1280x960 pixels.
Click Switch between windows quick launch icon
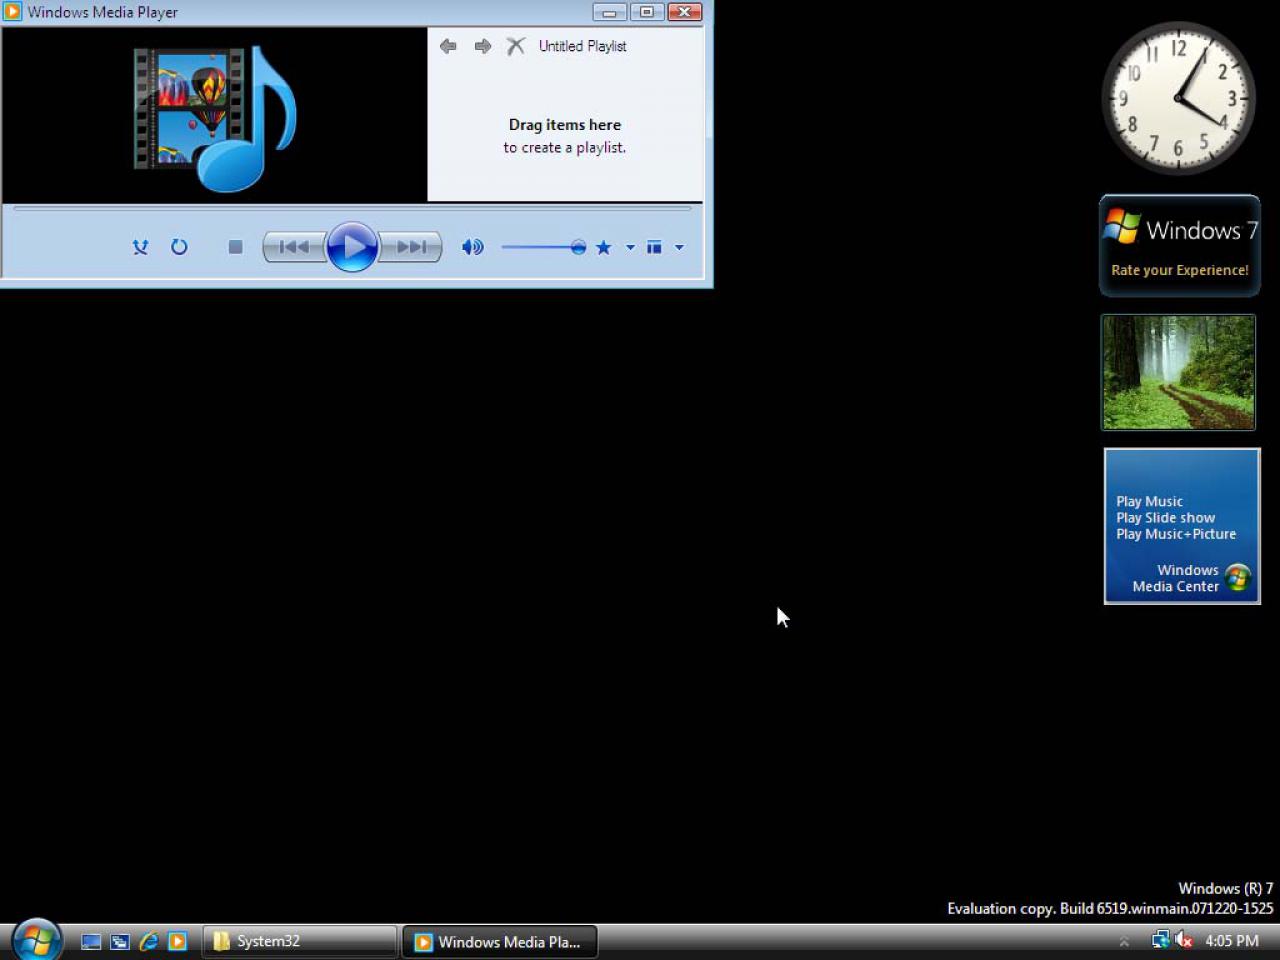pos(120,941)
